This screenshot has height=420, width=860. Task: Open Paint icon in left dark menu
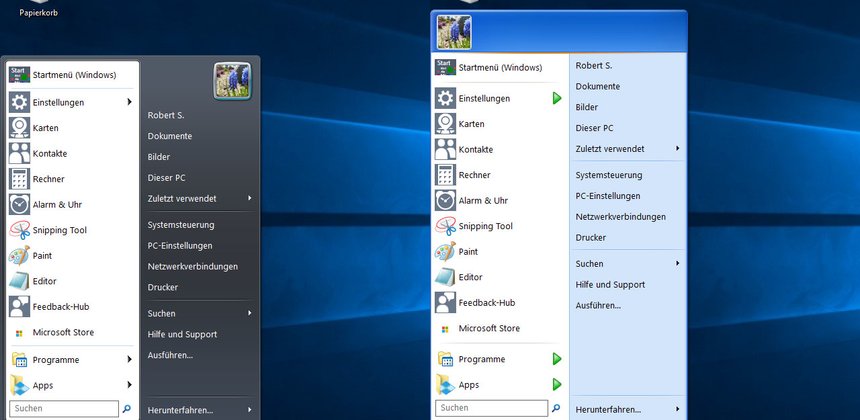19,256
